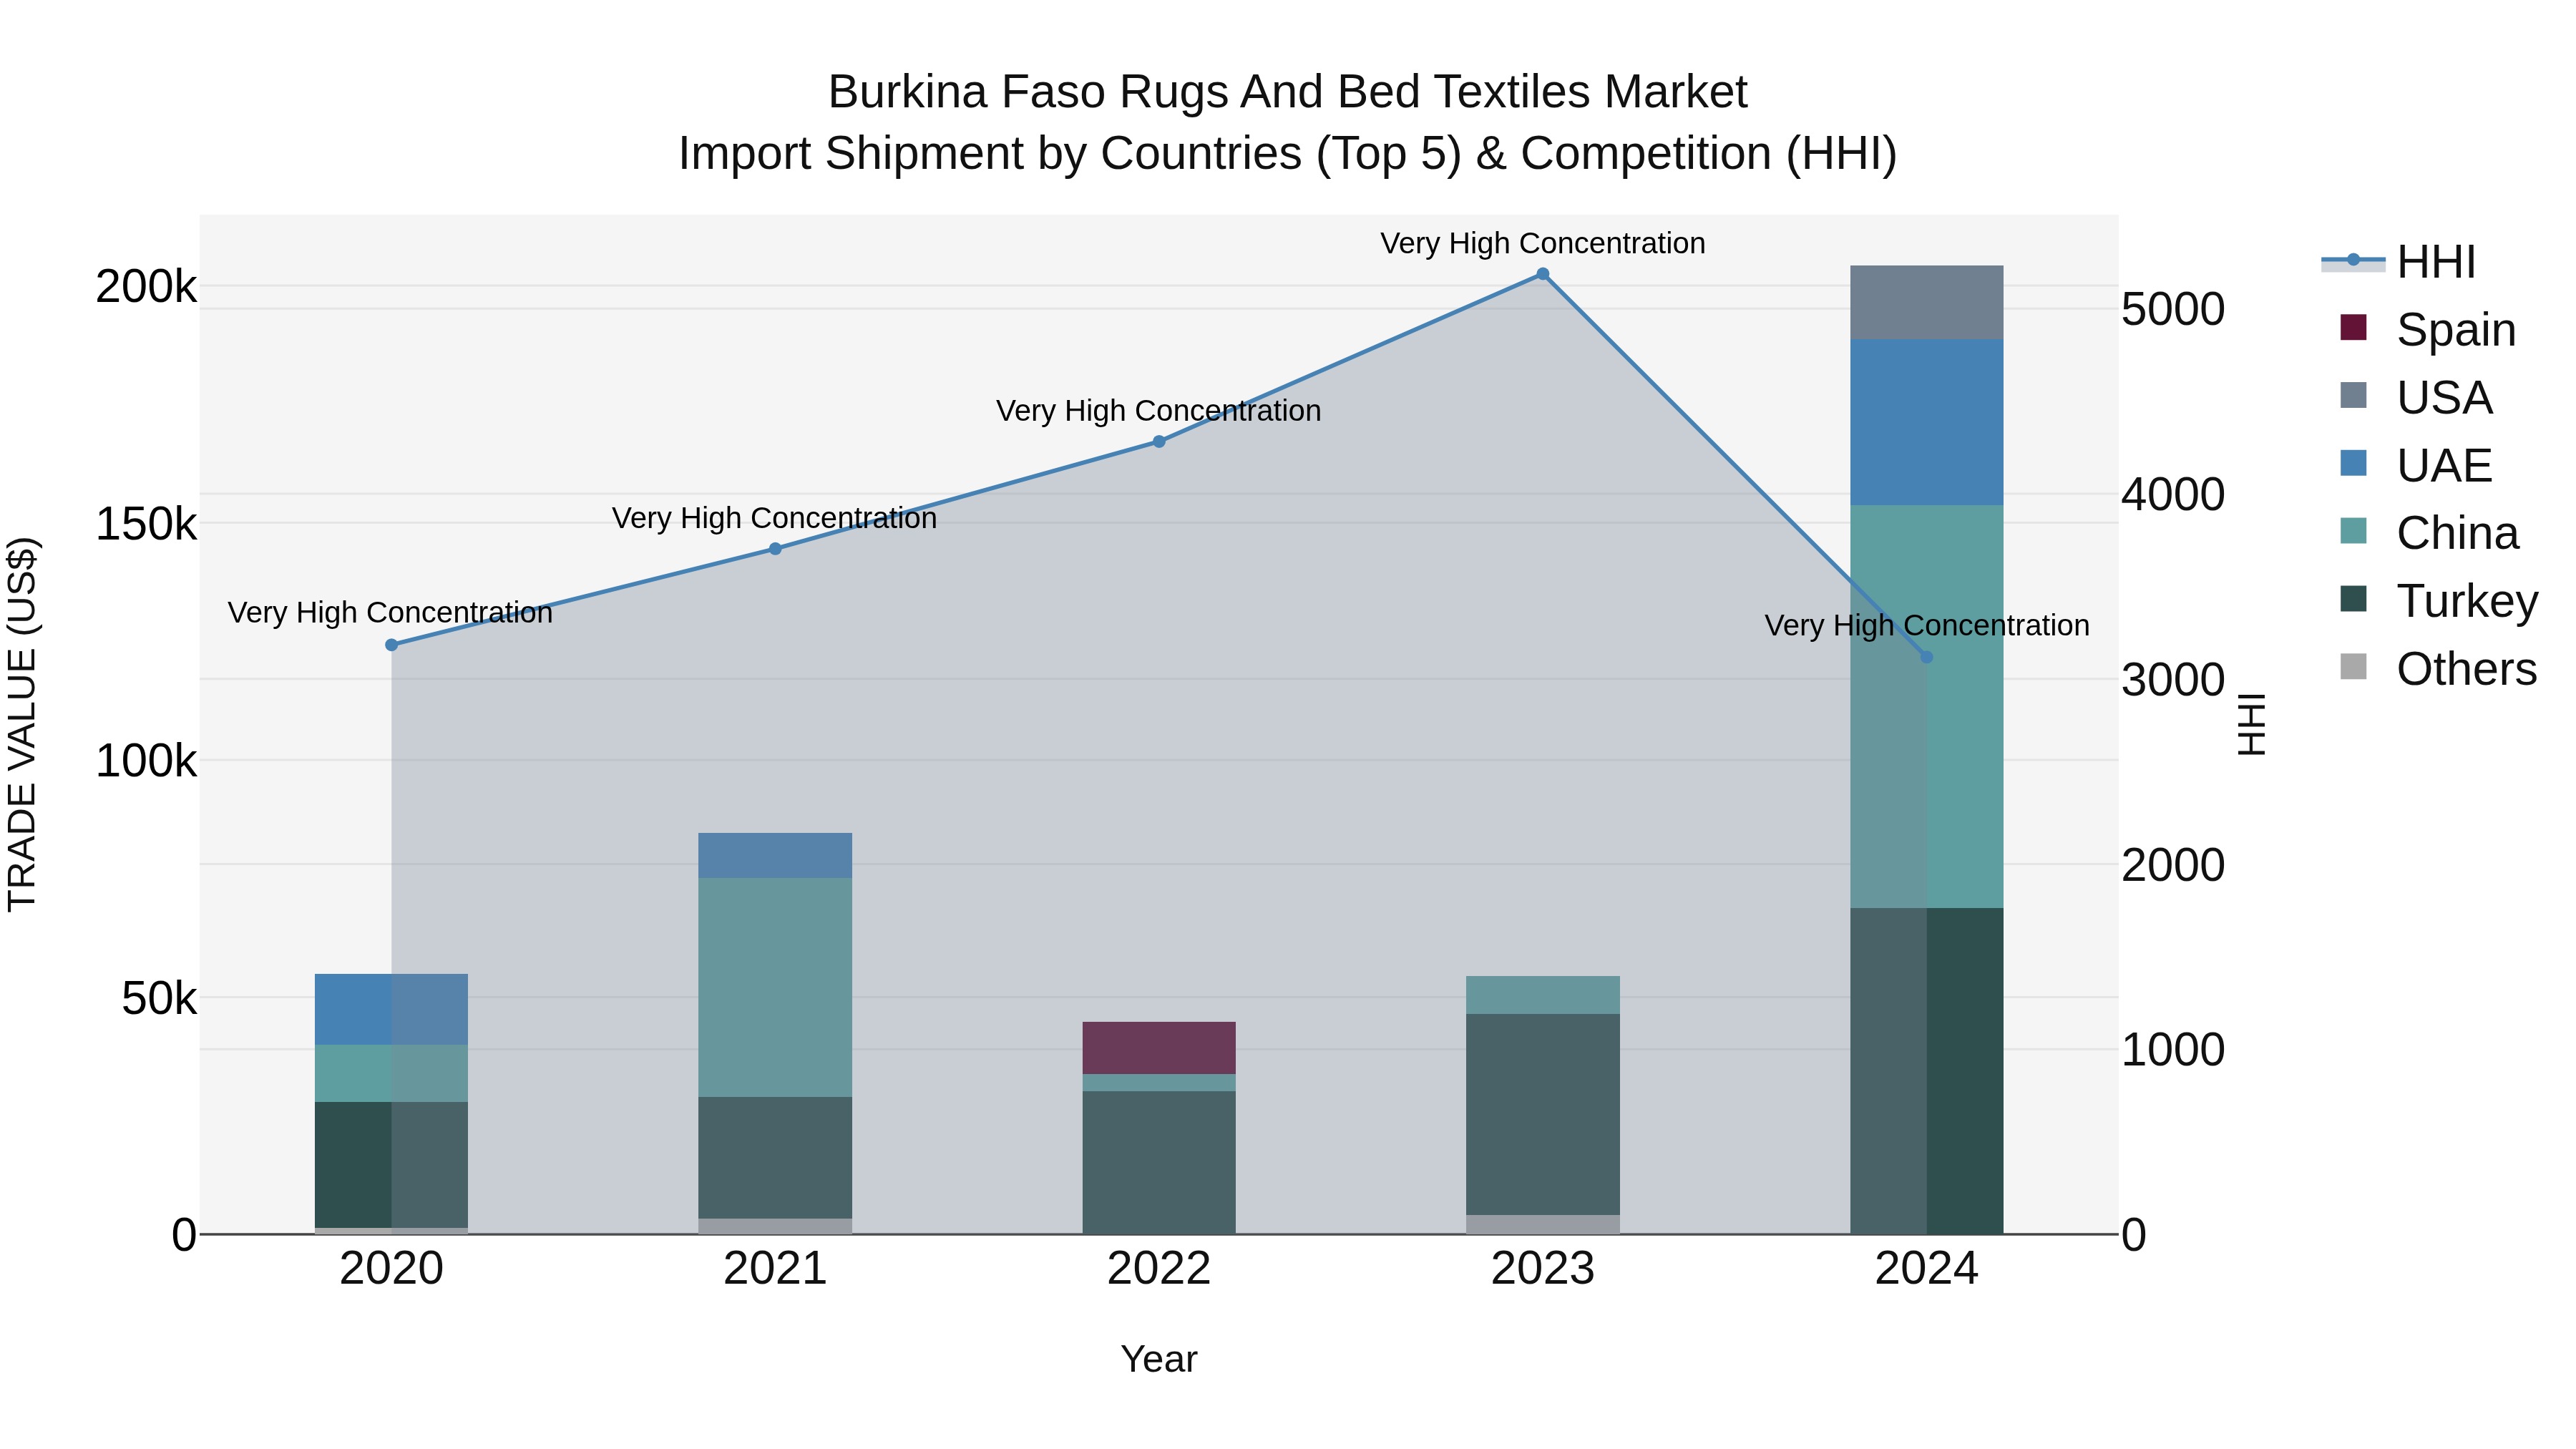Click the 50k y-axis tick label

point(159,998)
